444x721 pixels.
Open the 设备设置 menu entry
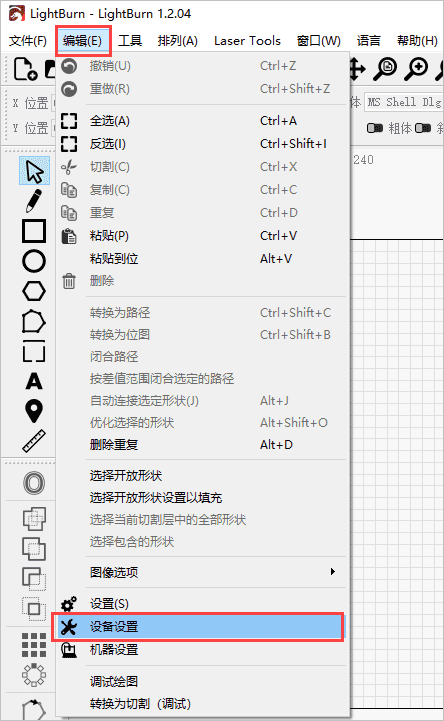(198, 627)
